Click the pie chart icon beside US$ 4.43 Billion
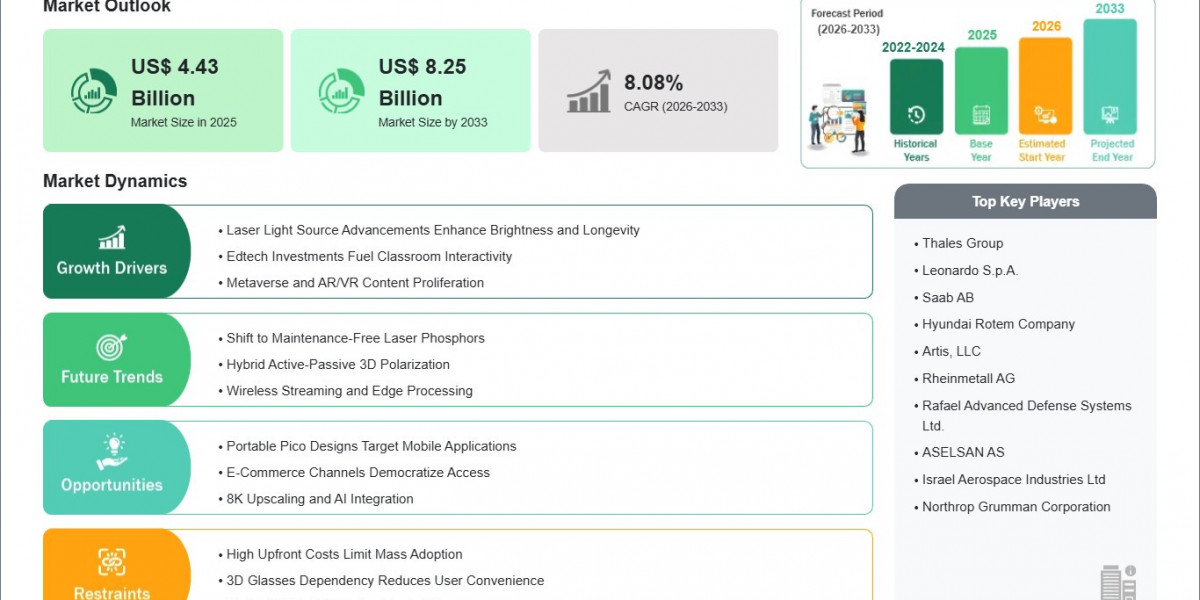Viewport: 1200px width, 600px height. click(x=94, y=91)
